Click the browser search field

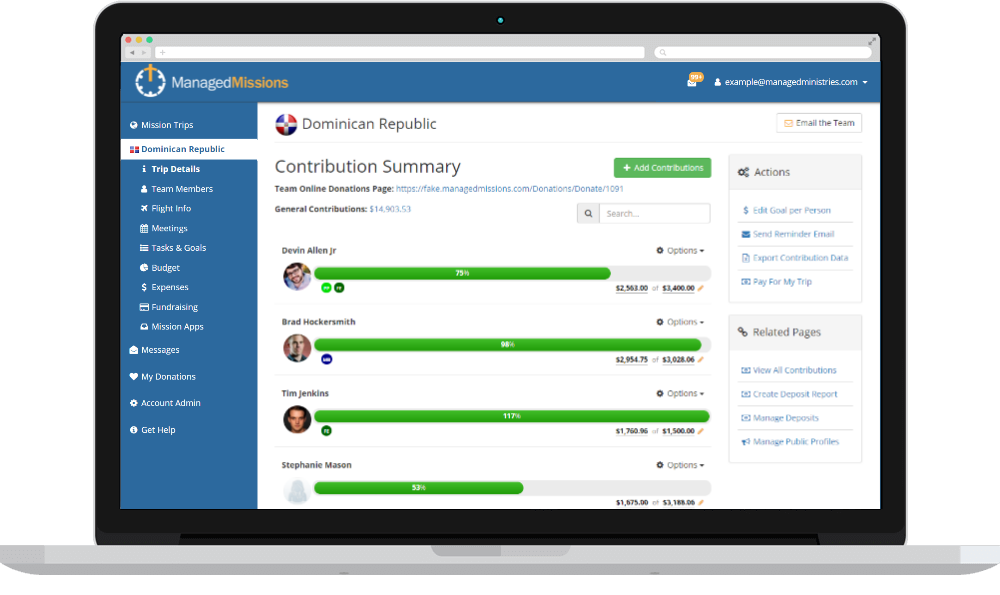(763, 52)
